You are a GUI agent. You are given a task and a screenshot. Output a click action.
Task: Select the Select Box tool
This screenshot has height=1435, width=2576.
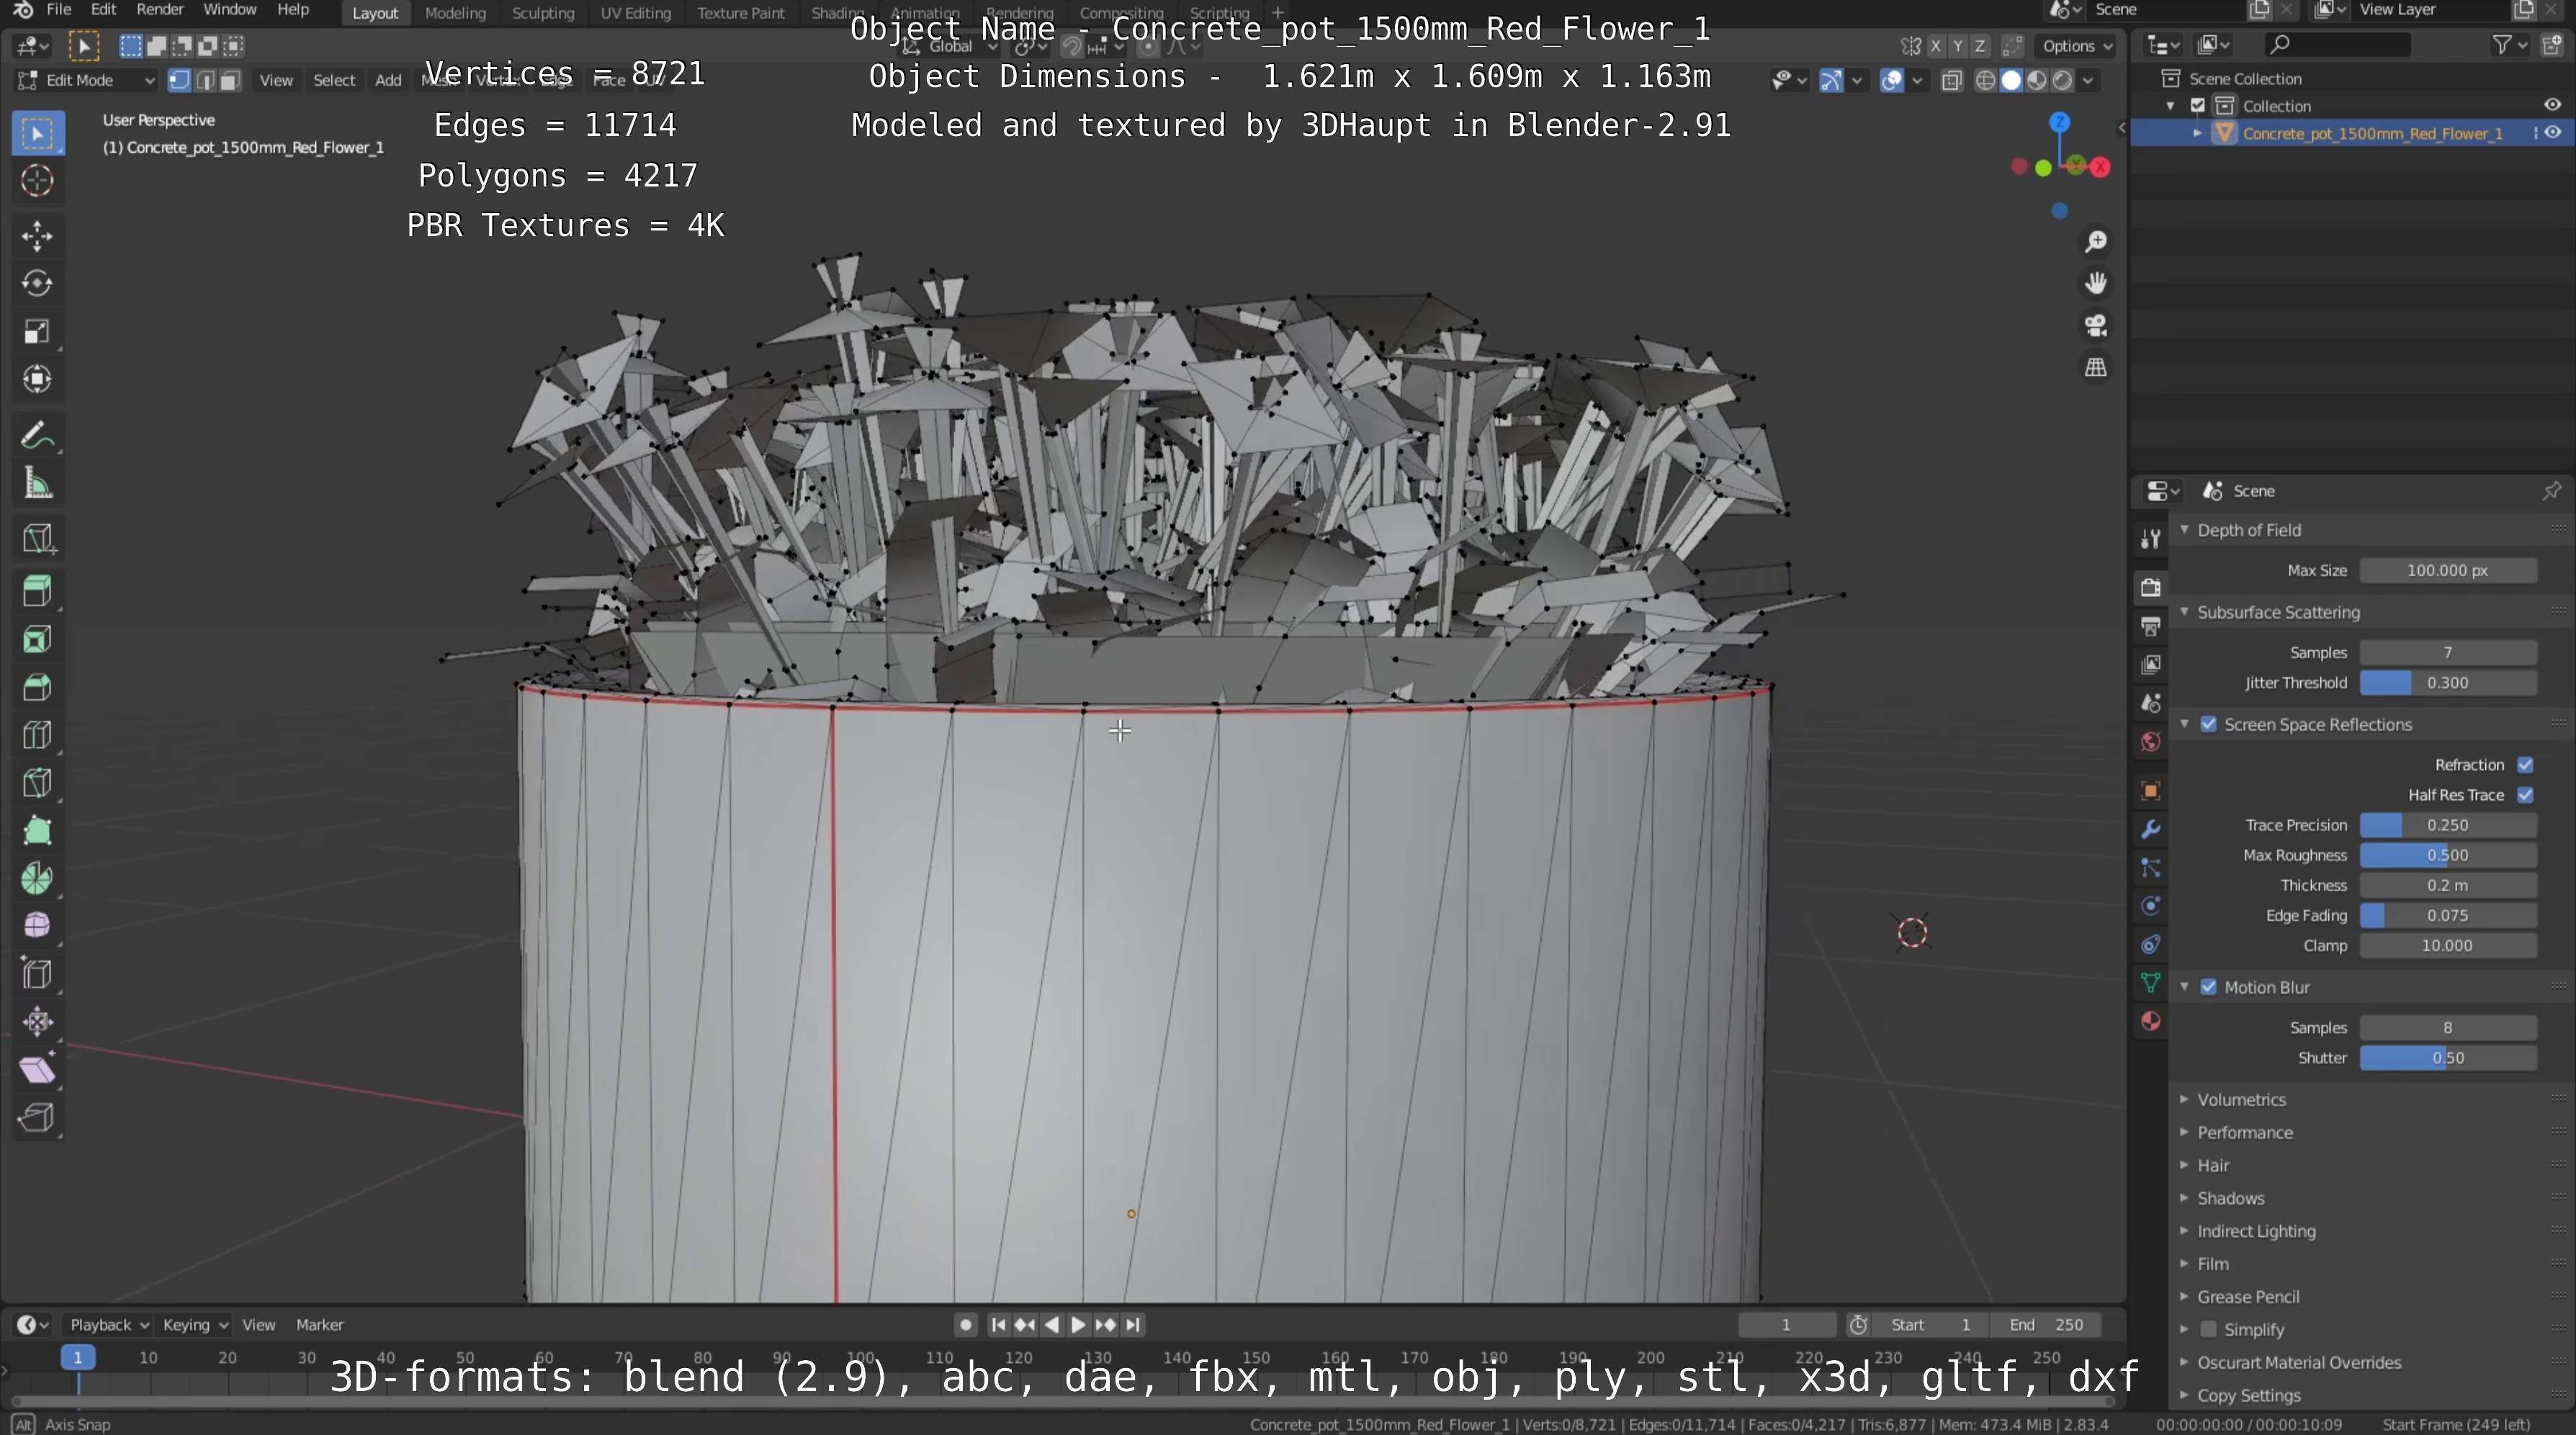tap(38, 133)
